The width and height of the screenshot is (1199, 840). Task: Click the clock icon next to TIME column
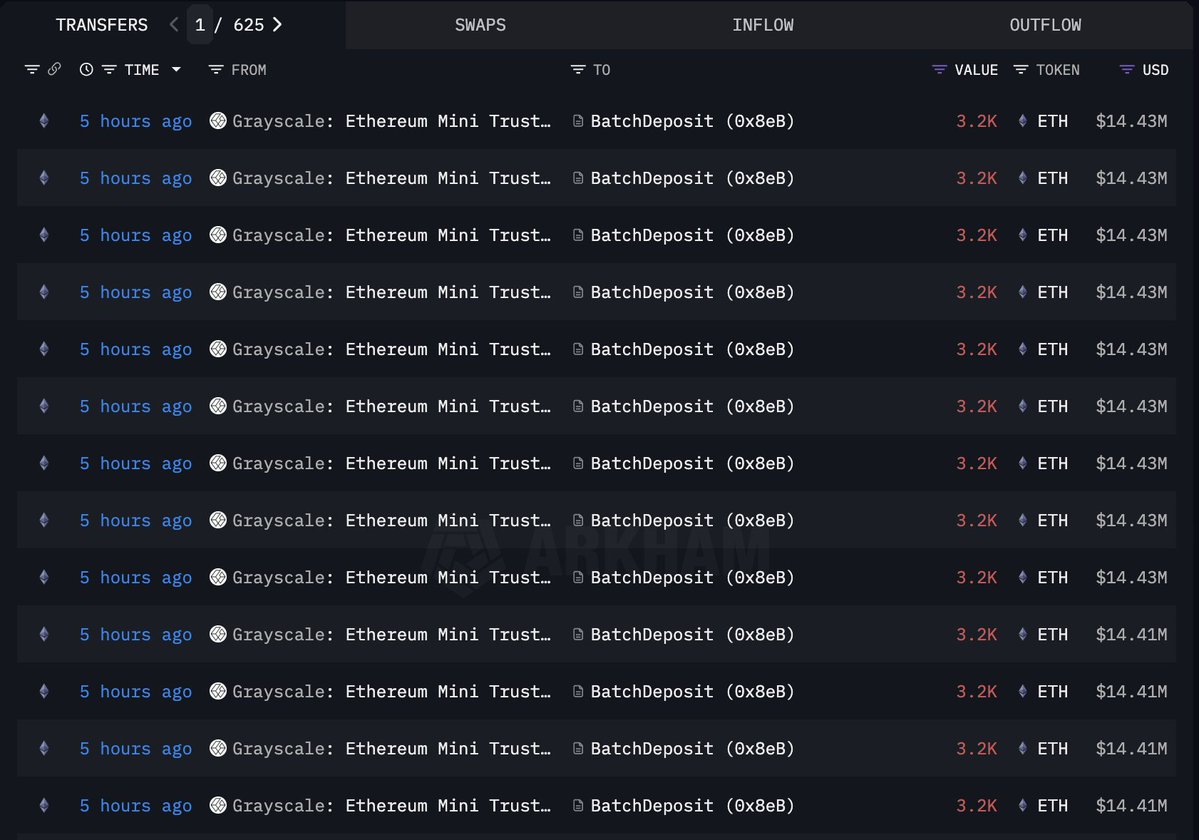85,70
